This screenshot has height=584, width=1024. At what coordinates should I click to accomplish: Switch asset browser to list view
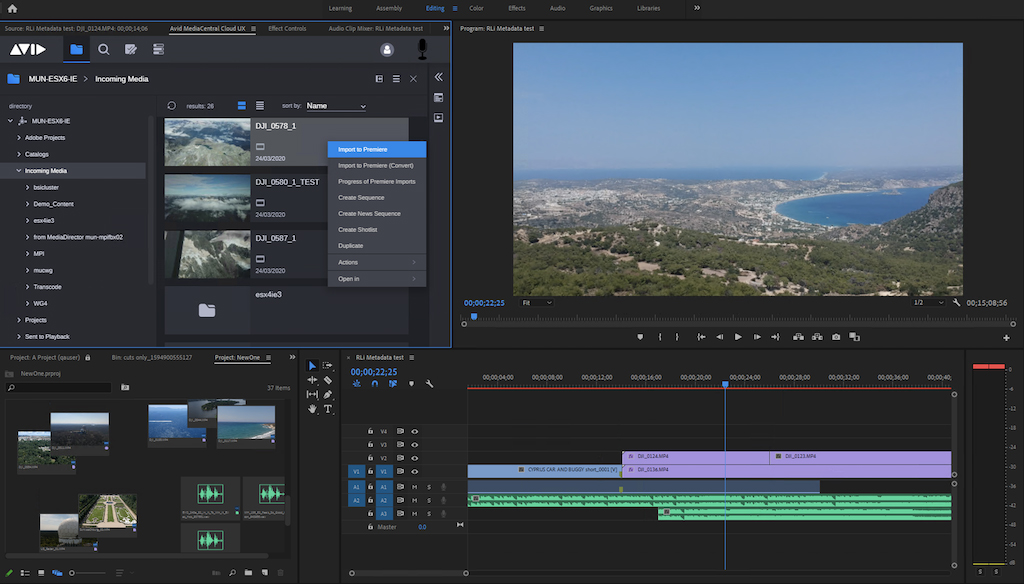pyautogui.click(x=260, y=106)
